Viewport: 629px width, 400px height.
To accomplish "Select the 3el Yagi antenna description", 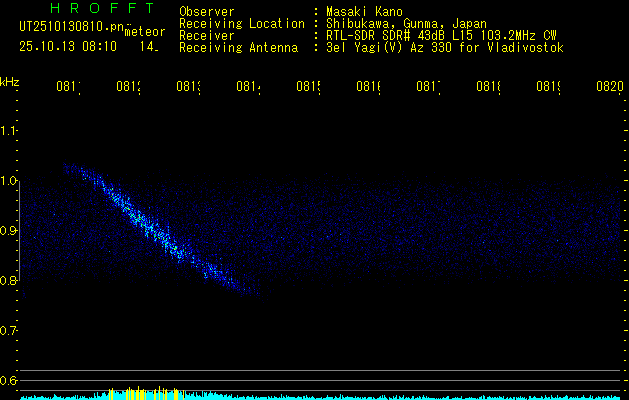I will click(445, 47).
